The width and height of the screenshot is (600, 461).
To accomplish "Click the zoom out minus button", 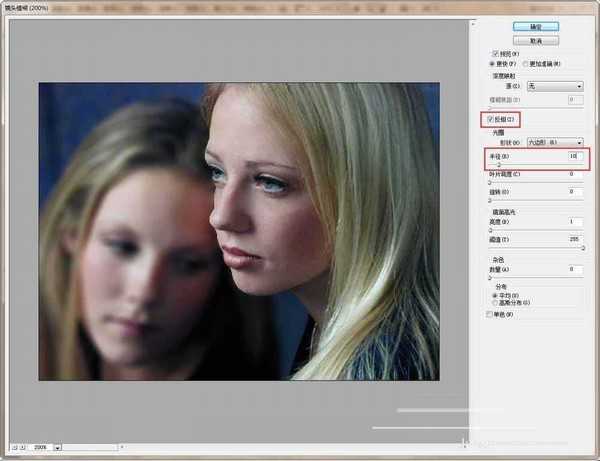I will [15, 447].
